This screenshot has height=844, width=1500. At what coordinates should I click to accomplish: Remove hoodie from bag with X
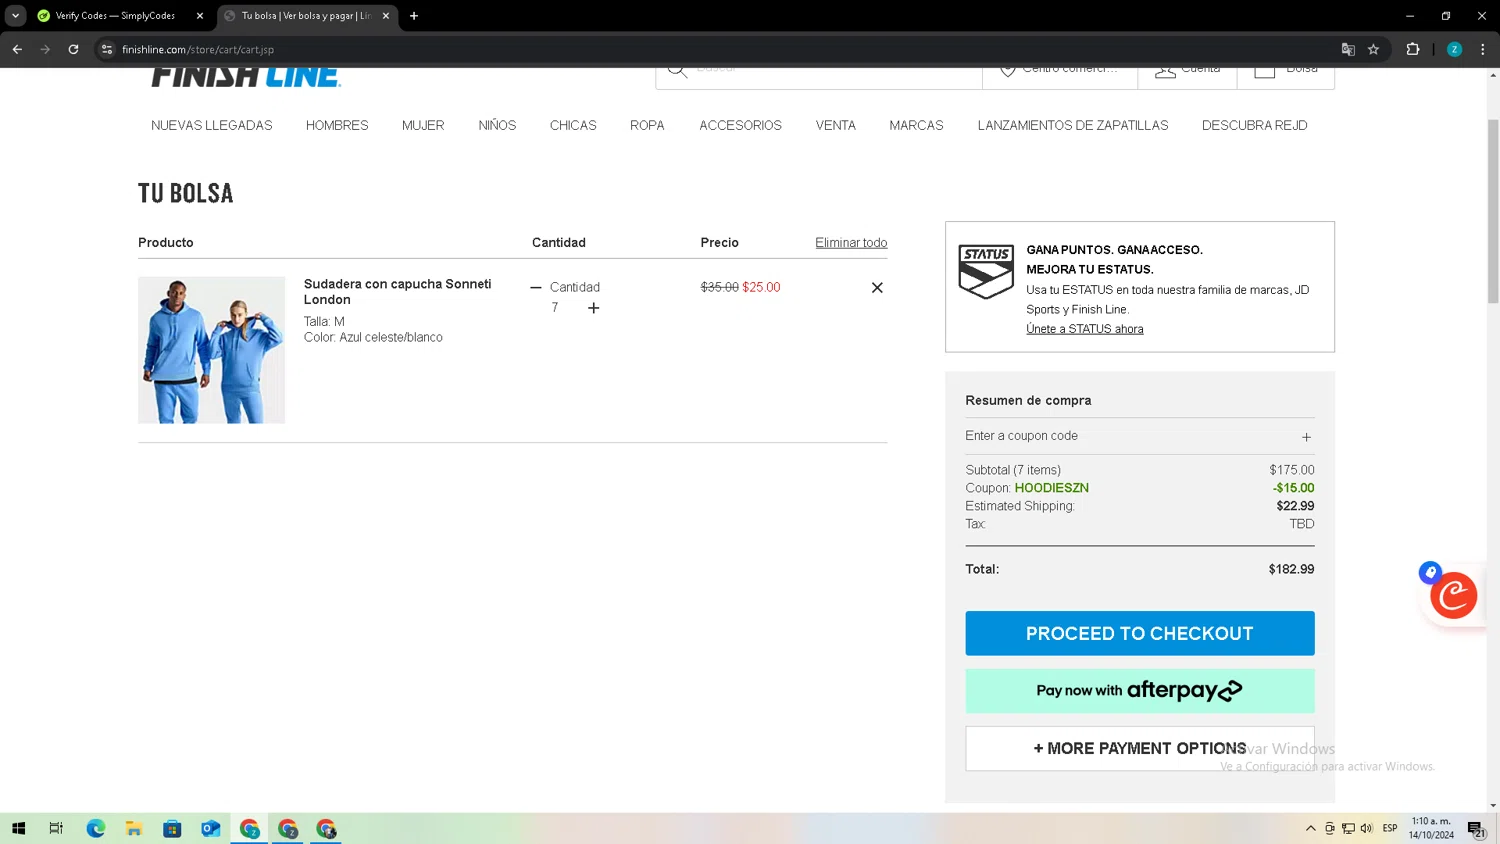[x=877, y=288]
